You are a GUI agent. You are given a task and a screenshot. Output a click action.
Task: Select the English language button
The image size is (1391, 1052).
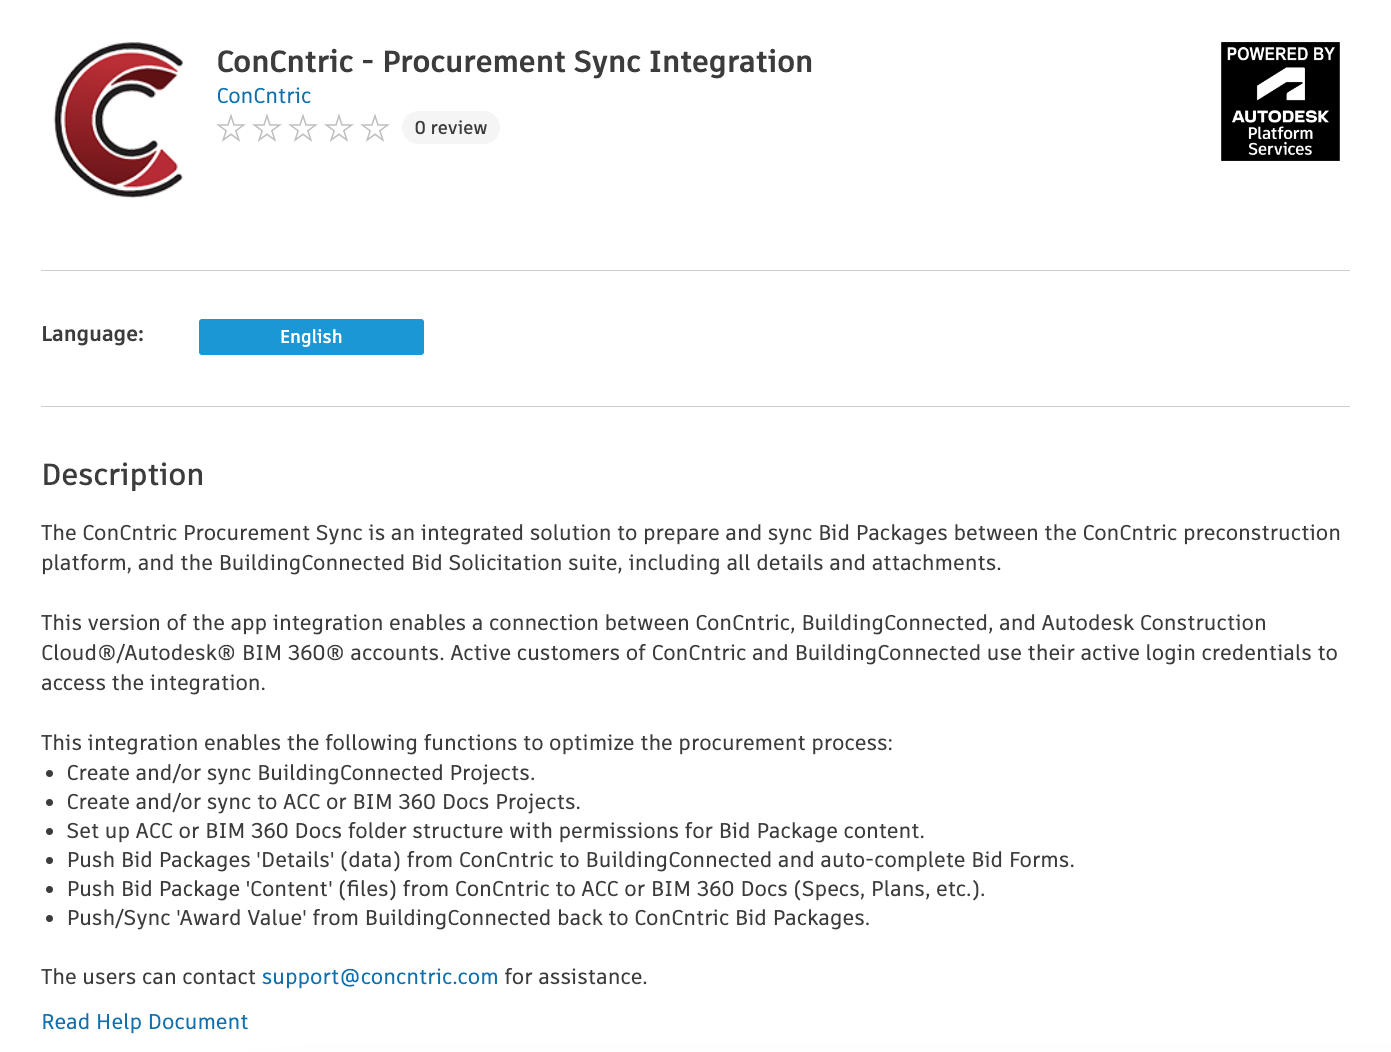[x=311, y=337]
